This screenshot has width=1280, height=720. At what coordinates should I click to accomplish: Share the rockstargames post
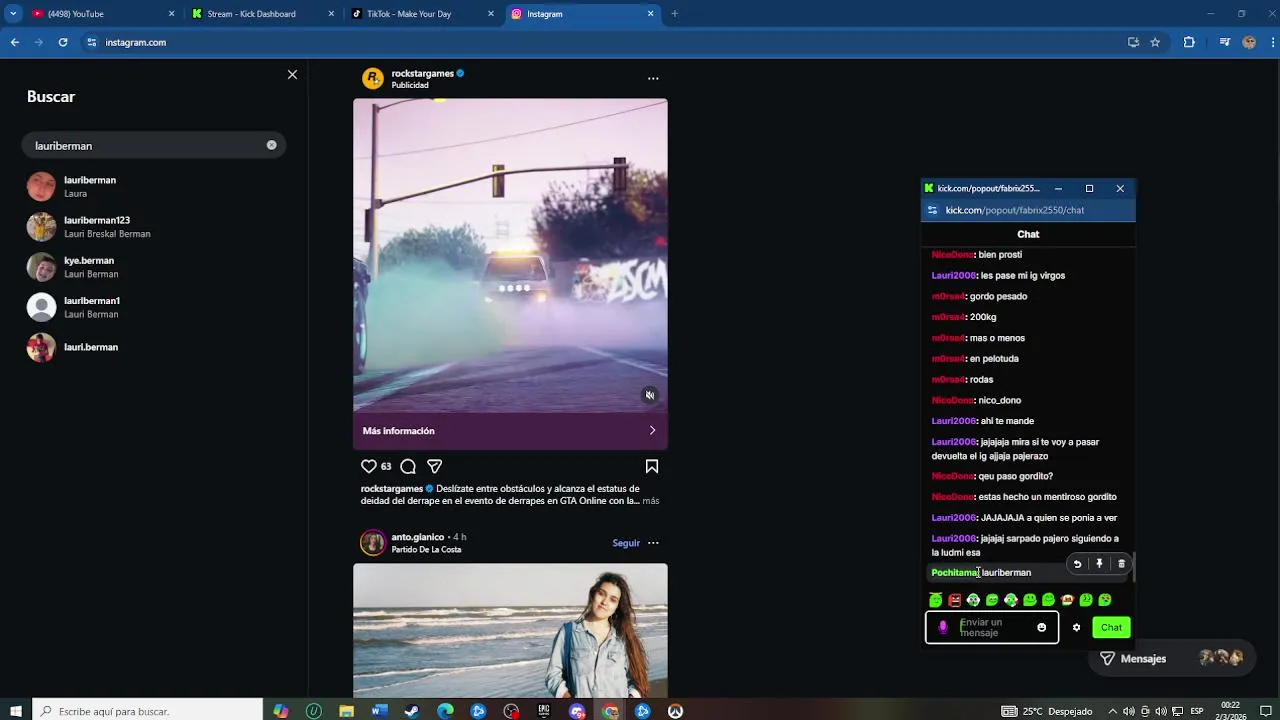tap(434, 466)
